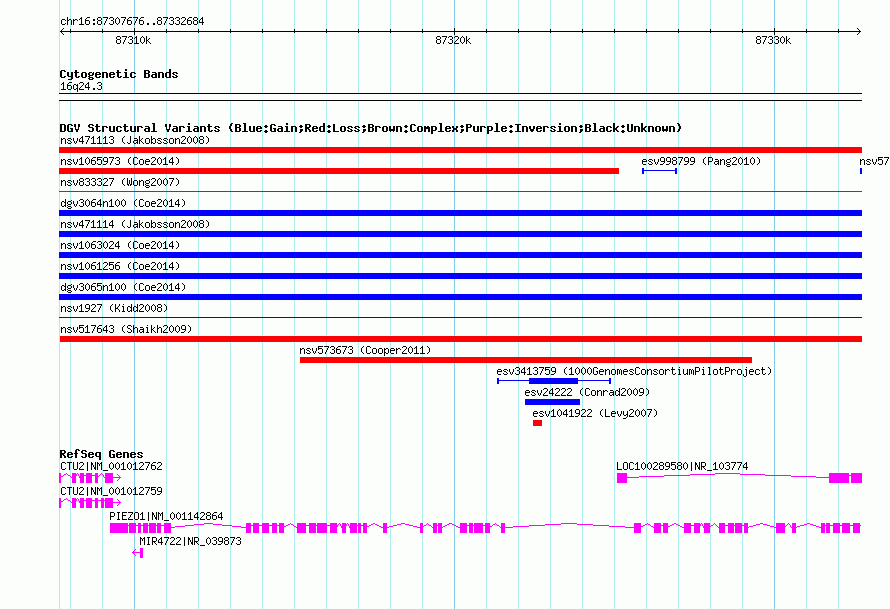Click the esv3413759 1000GenomesConsortiumPilotProject label

click(x=634, y=371)
